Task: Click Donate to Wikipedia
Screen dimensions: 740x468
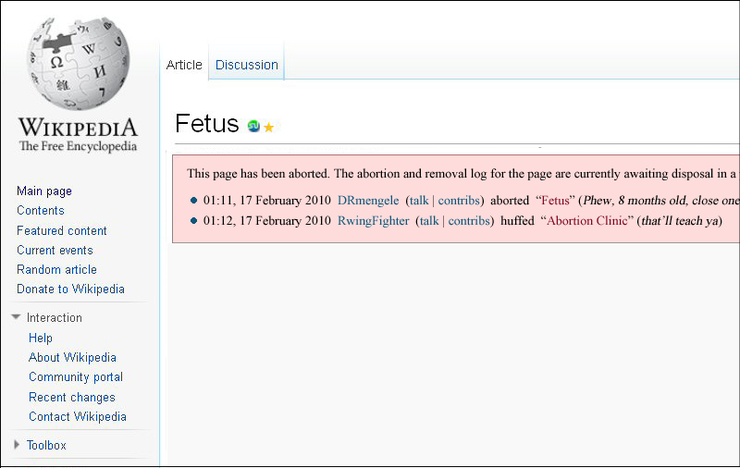Action: point(71,289)
